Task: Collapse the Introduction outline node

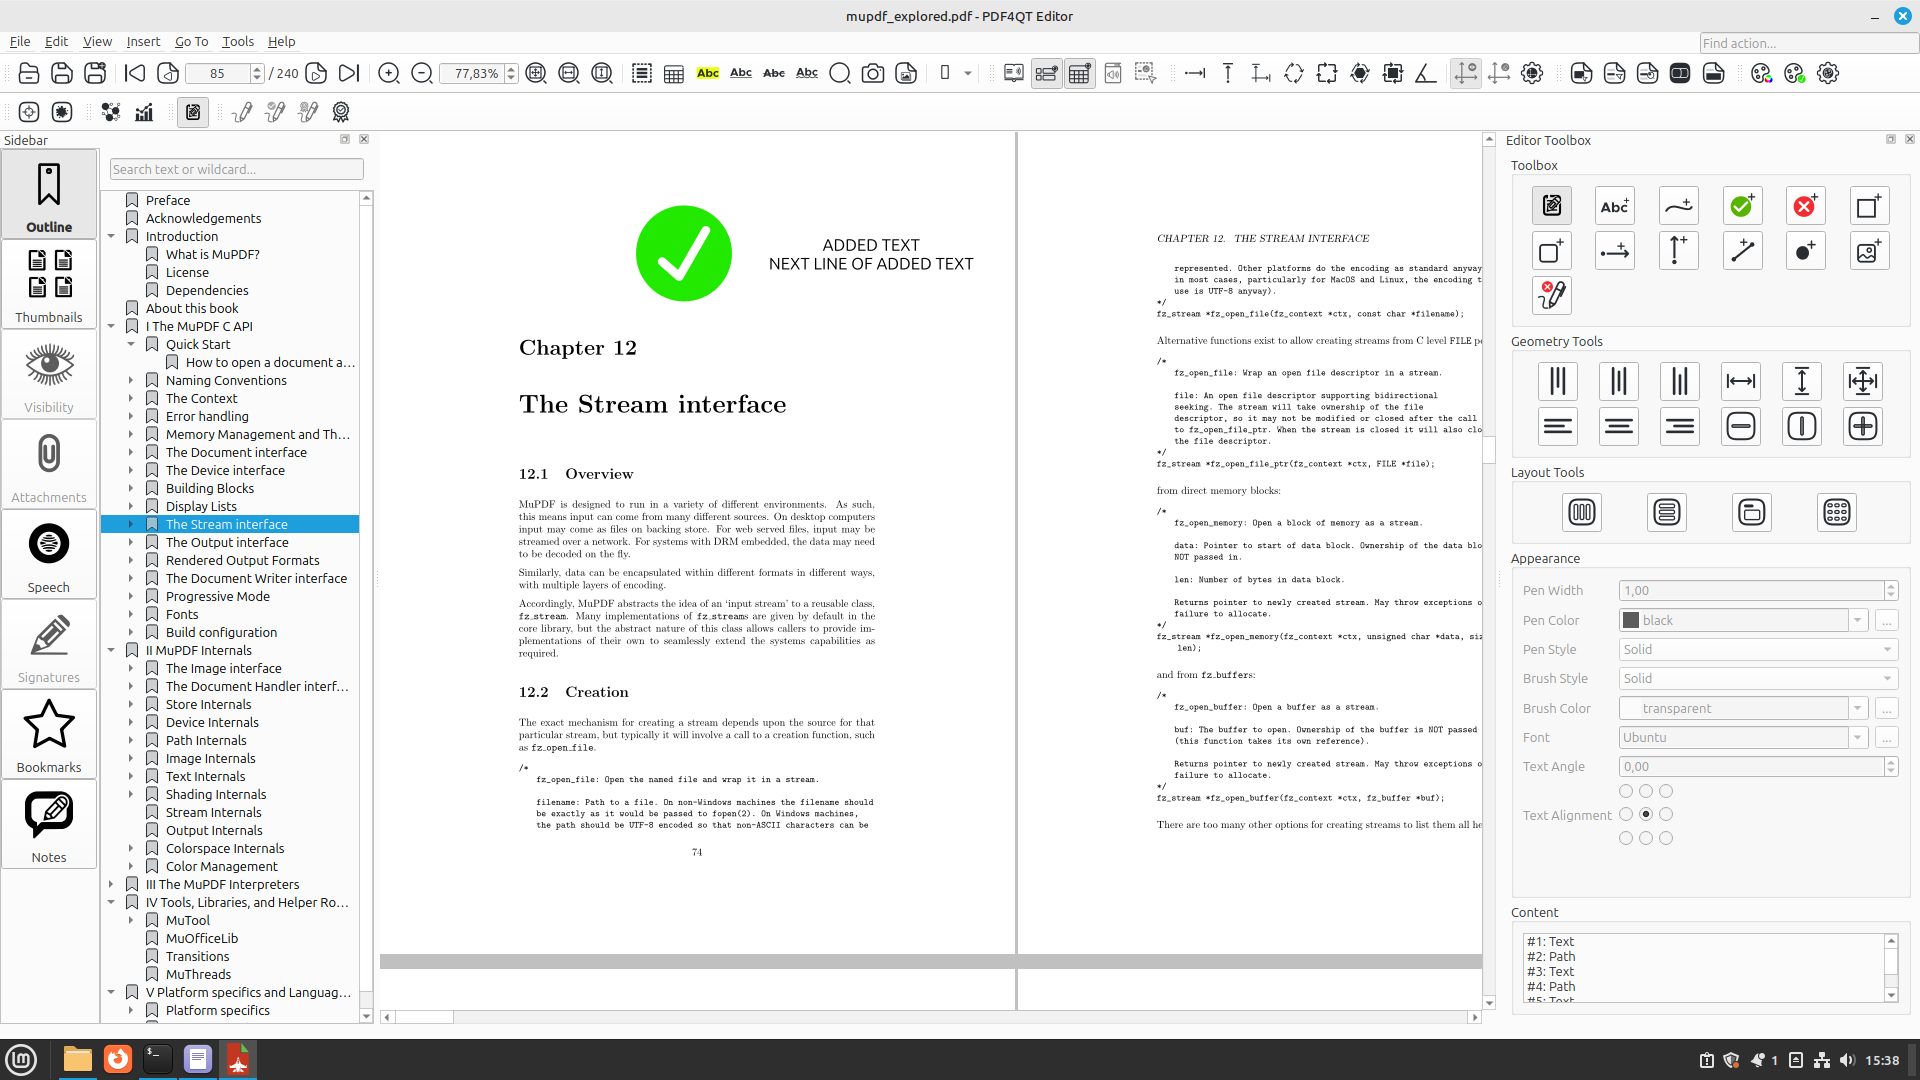Action: (x=111, y=237)
